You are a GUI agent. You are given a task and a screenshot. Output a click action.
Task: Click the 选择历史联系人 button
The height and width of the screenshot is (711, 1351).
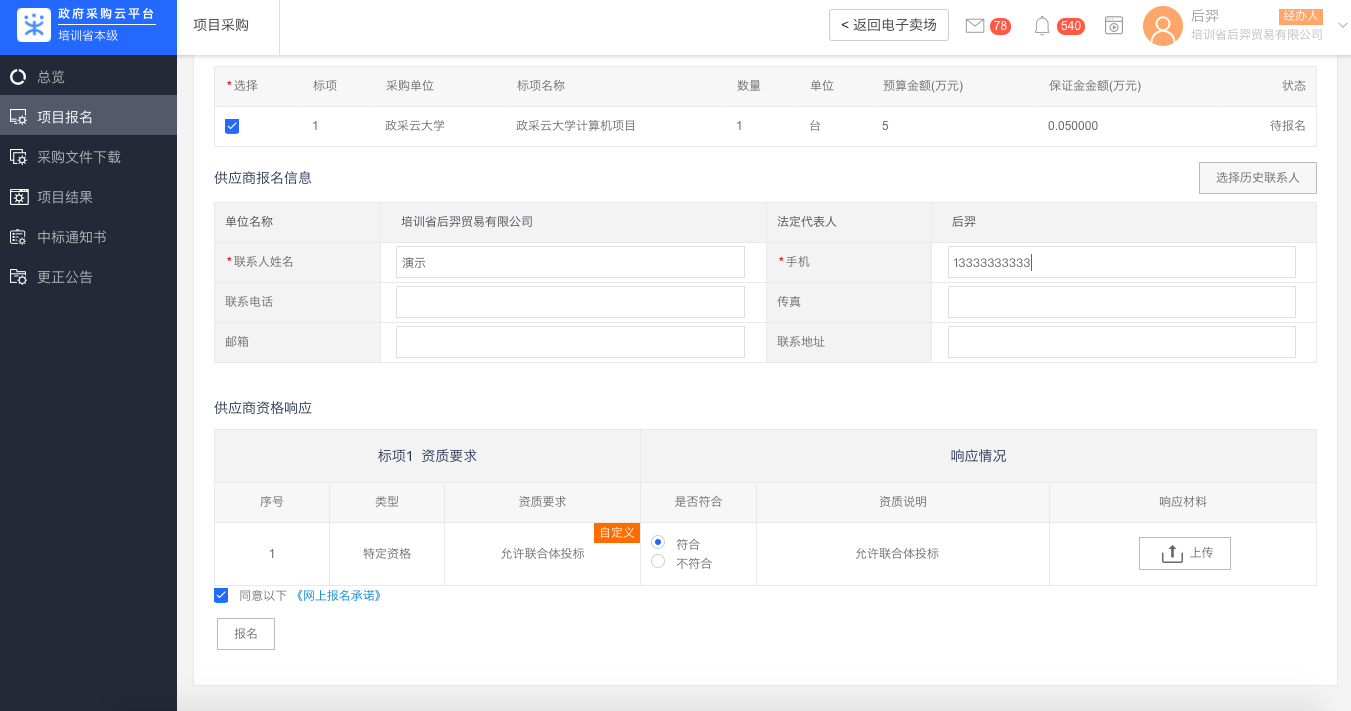coord(1257,178)
